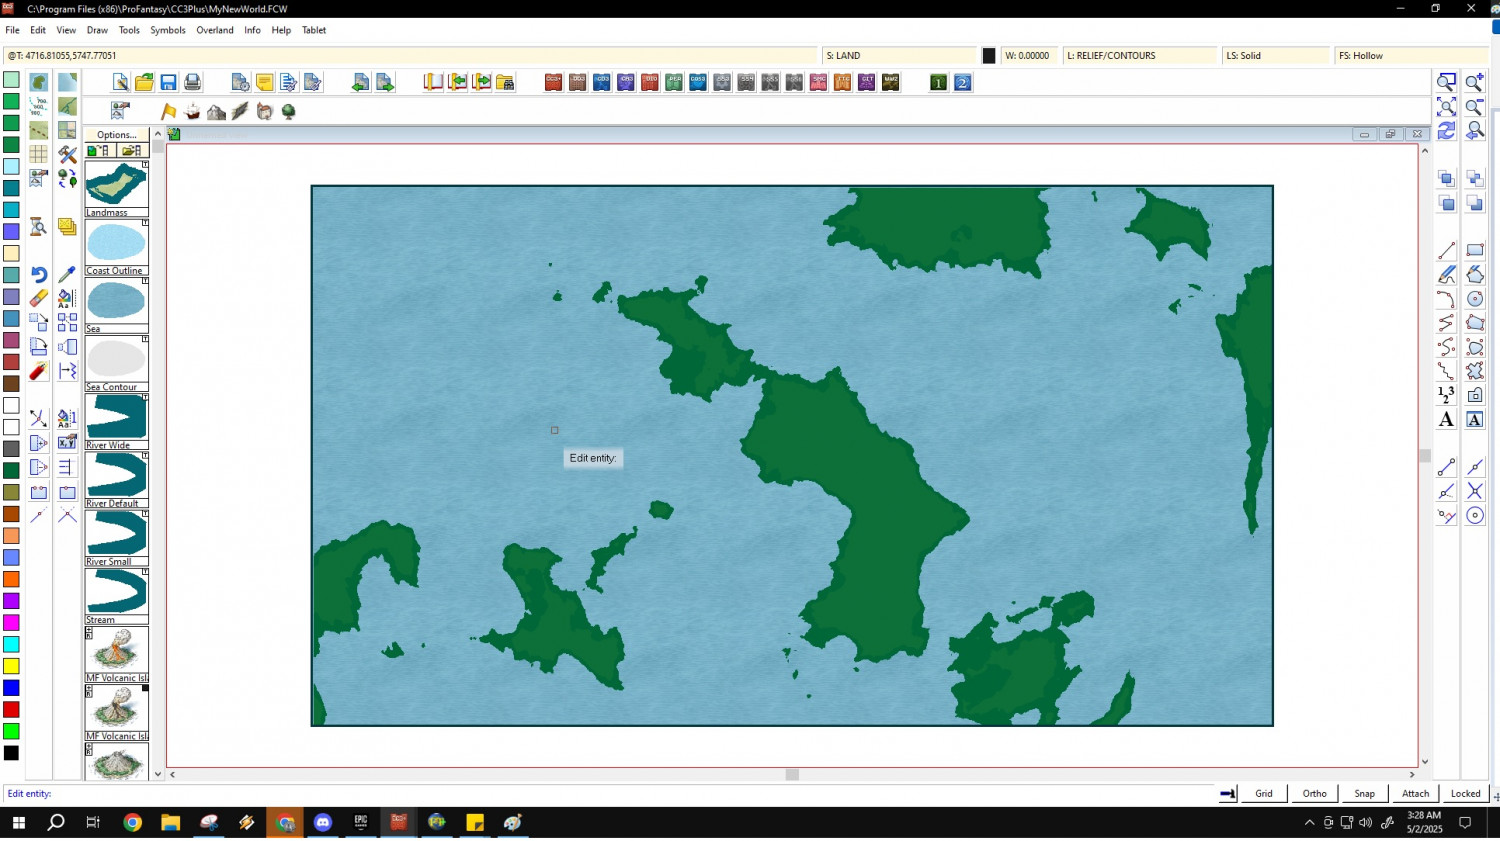The height and width of the screenshot is (841, 1500).
Task: Click the Explode (dynamite) tool
Action: pos(38,372)
